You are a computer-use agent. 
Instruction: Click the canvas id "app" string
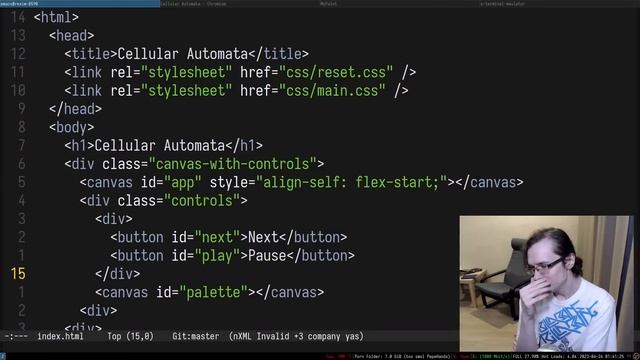click(x=182, y=182)
